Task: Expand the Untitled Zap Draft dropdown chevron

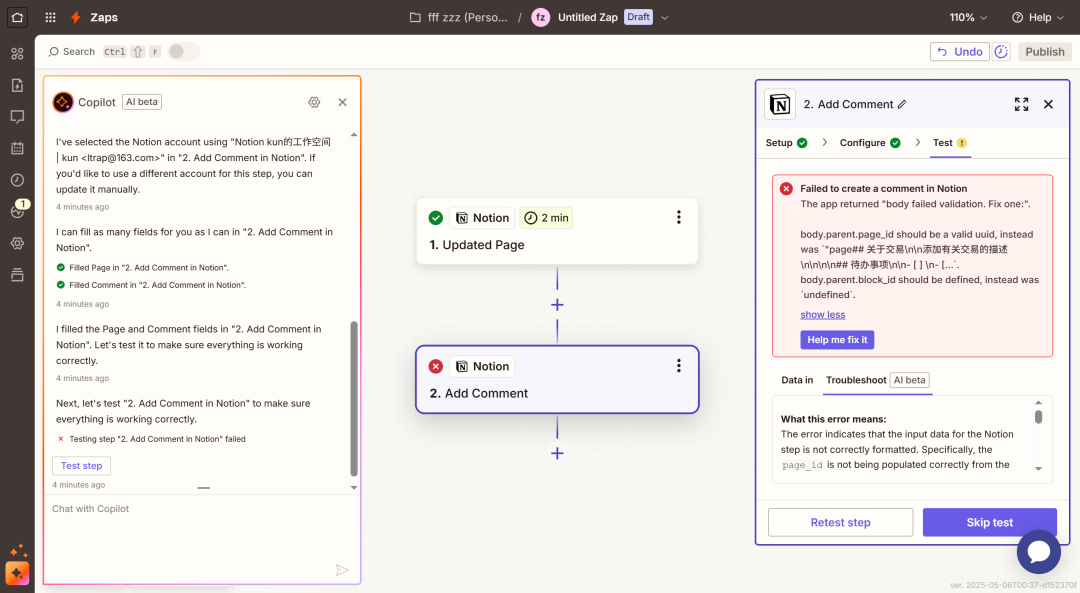Action: (x=665, y=18)
